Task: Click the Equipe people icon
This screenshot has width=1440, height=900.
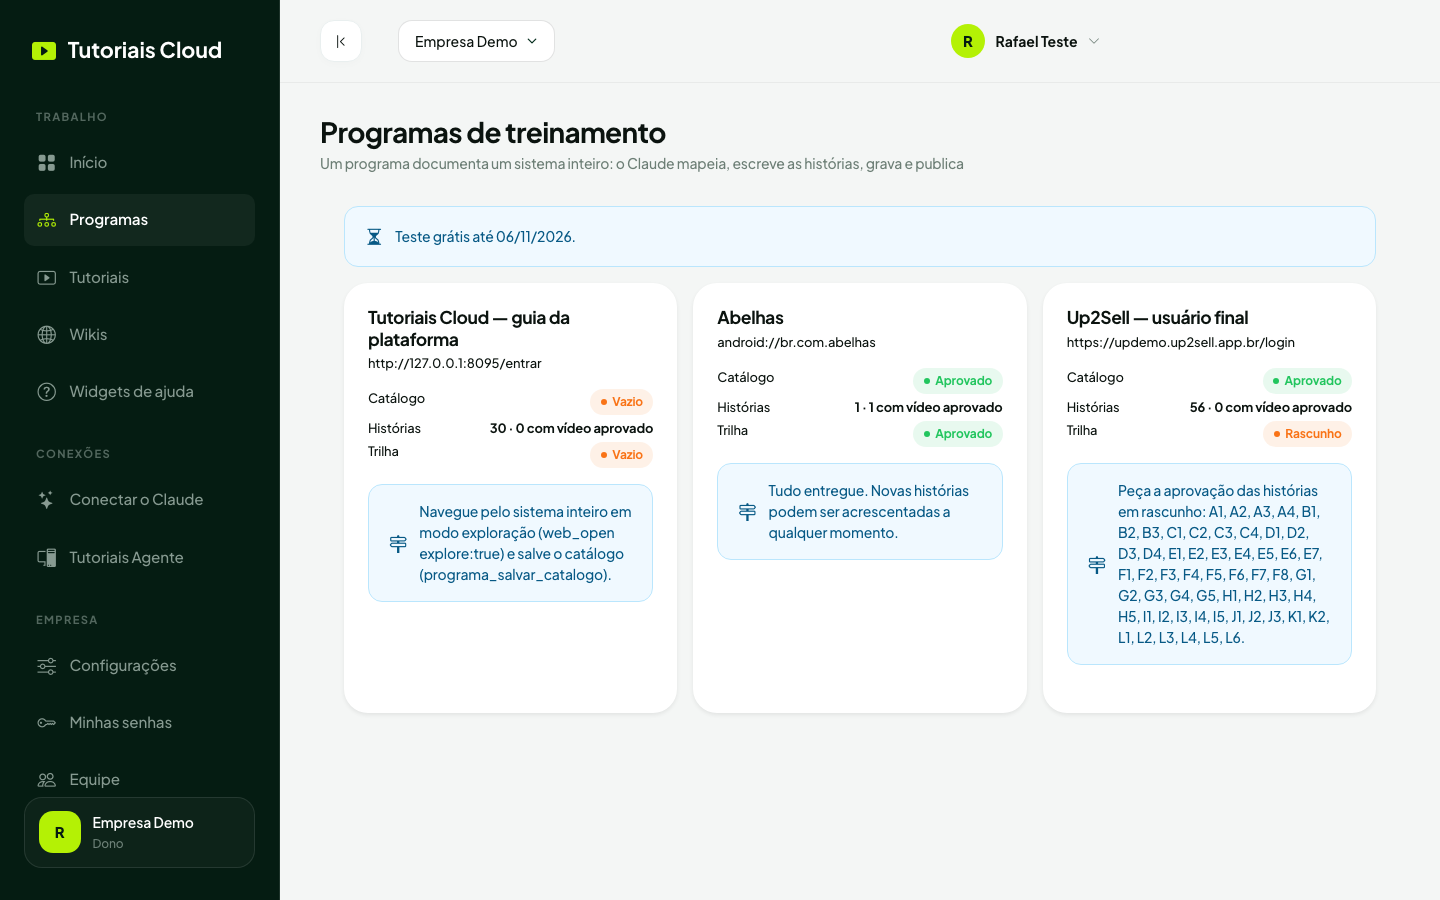Action: pos(47,780)
